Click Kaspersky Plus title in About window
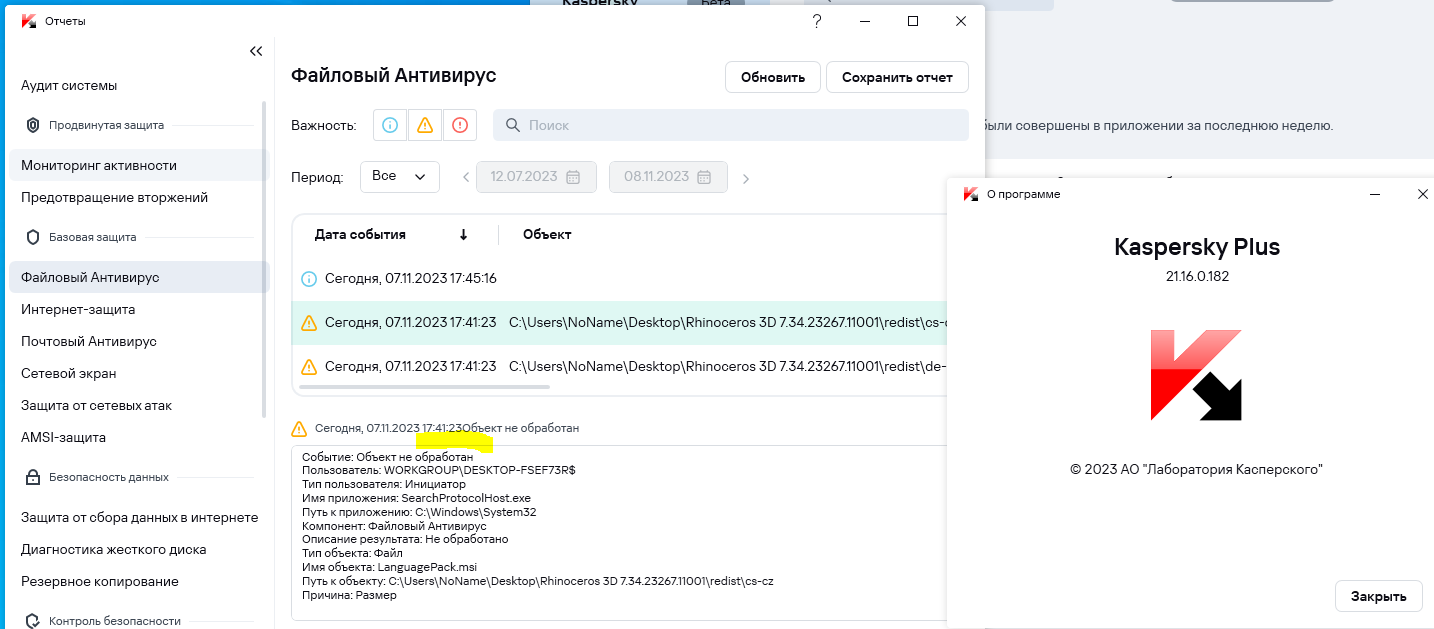Screen dimensions: 1434x629 1197,247
